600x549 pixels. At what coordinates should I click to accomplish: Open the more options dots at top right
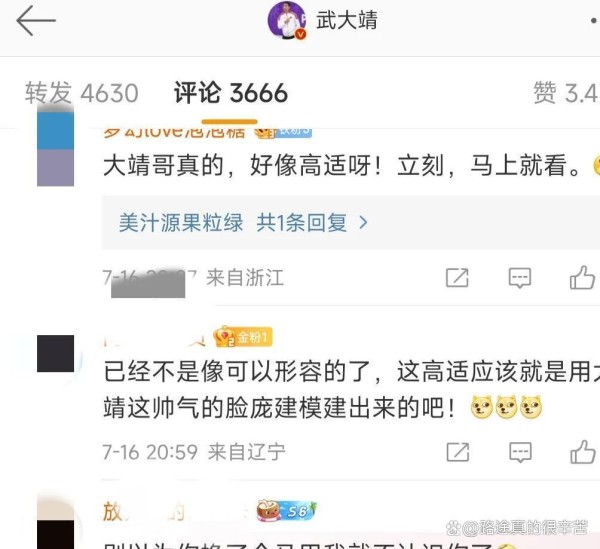(x=595, y=21)
